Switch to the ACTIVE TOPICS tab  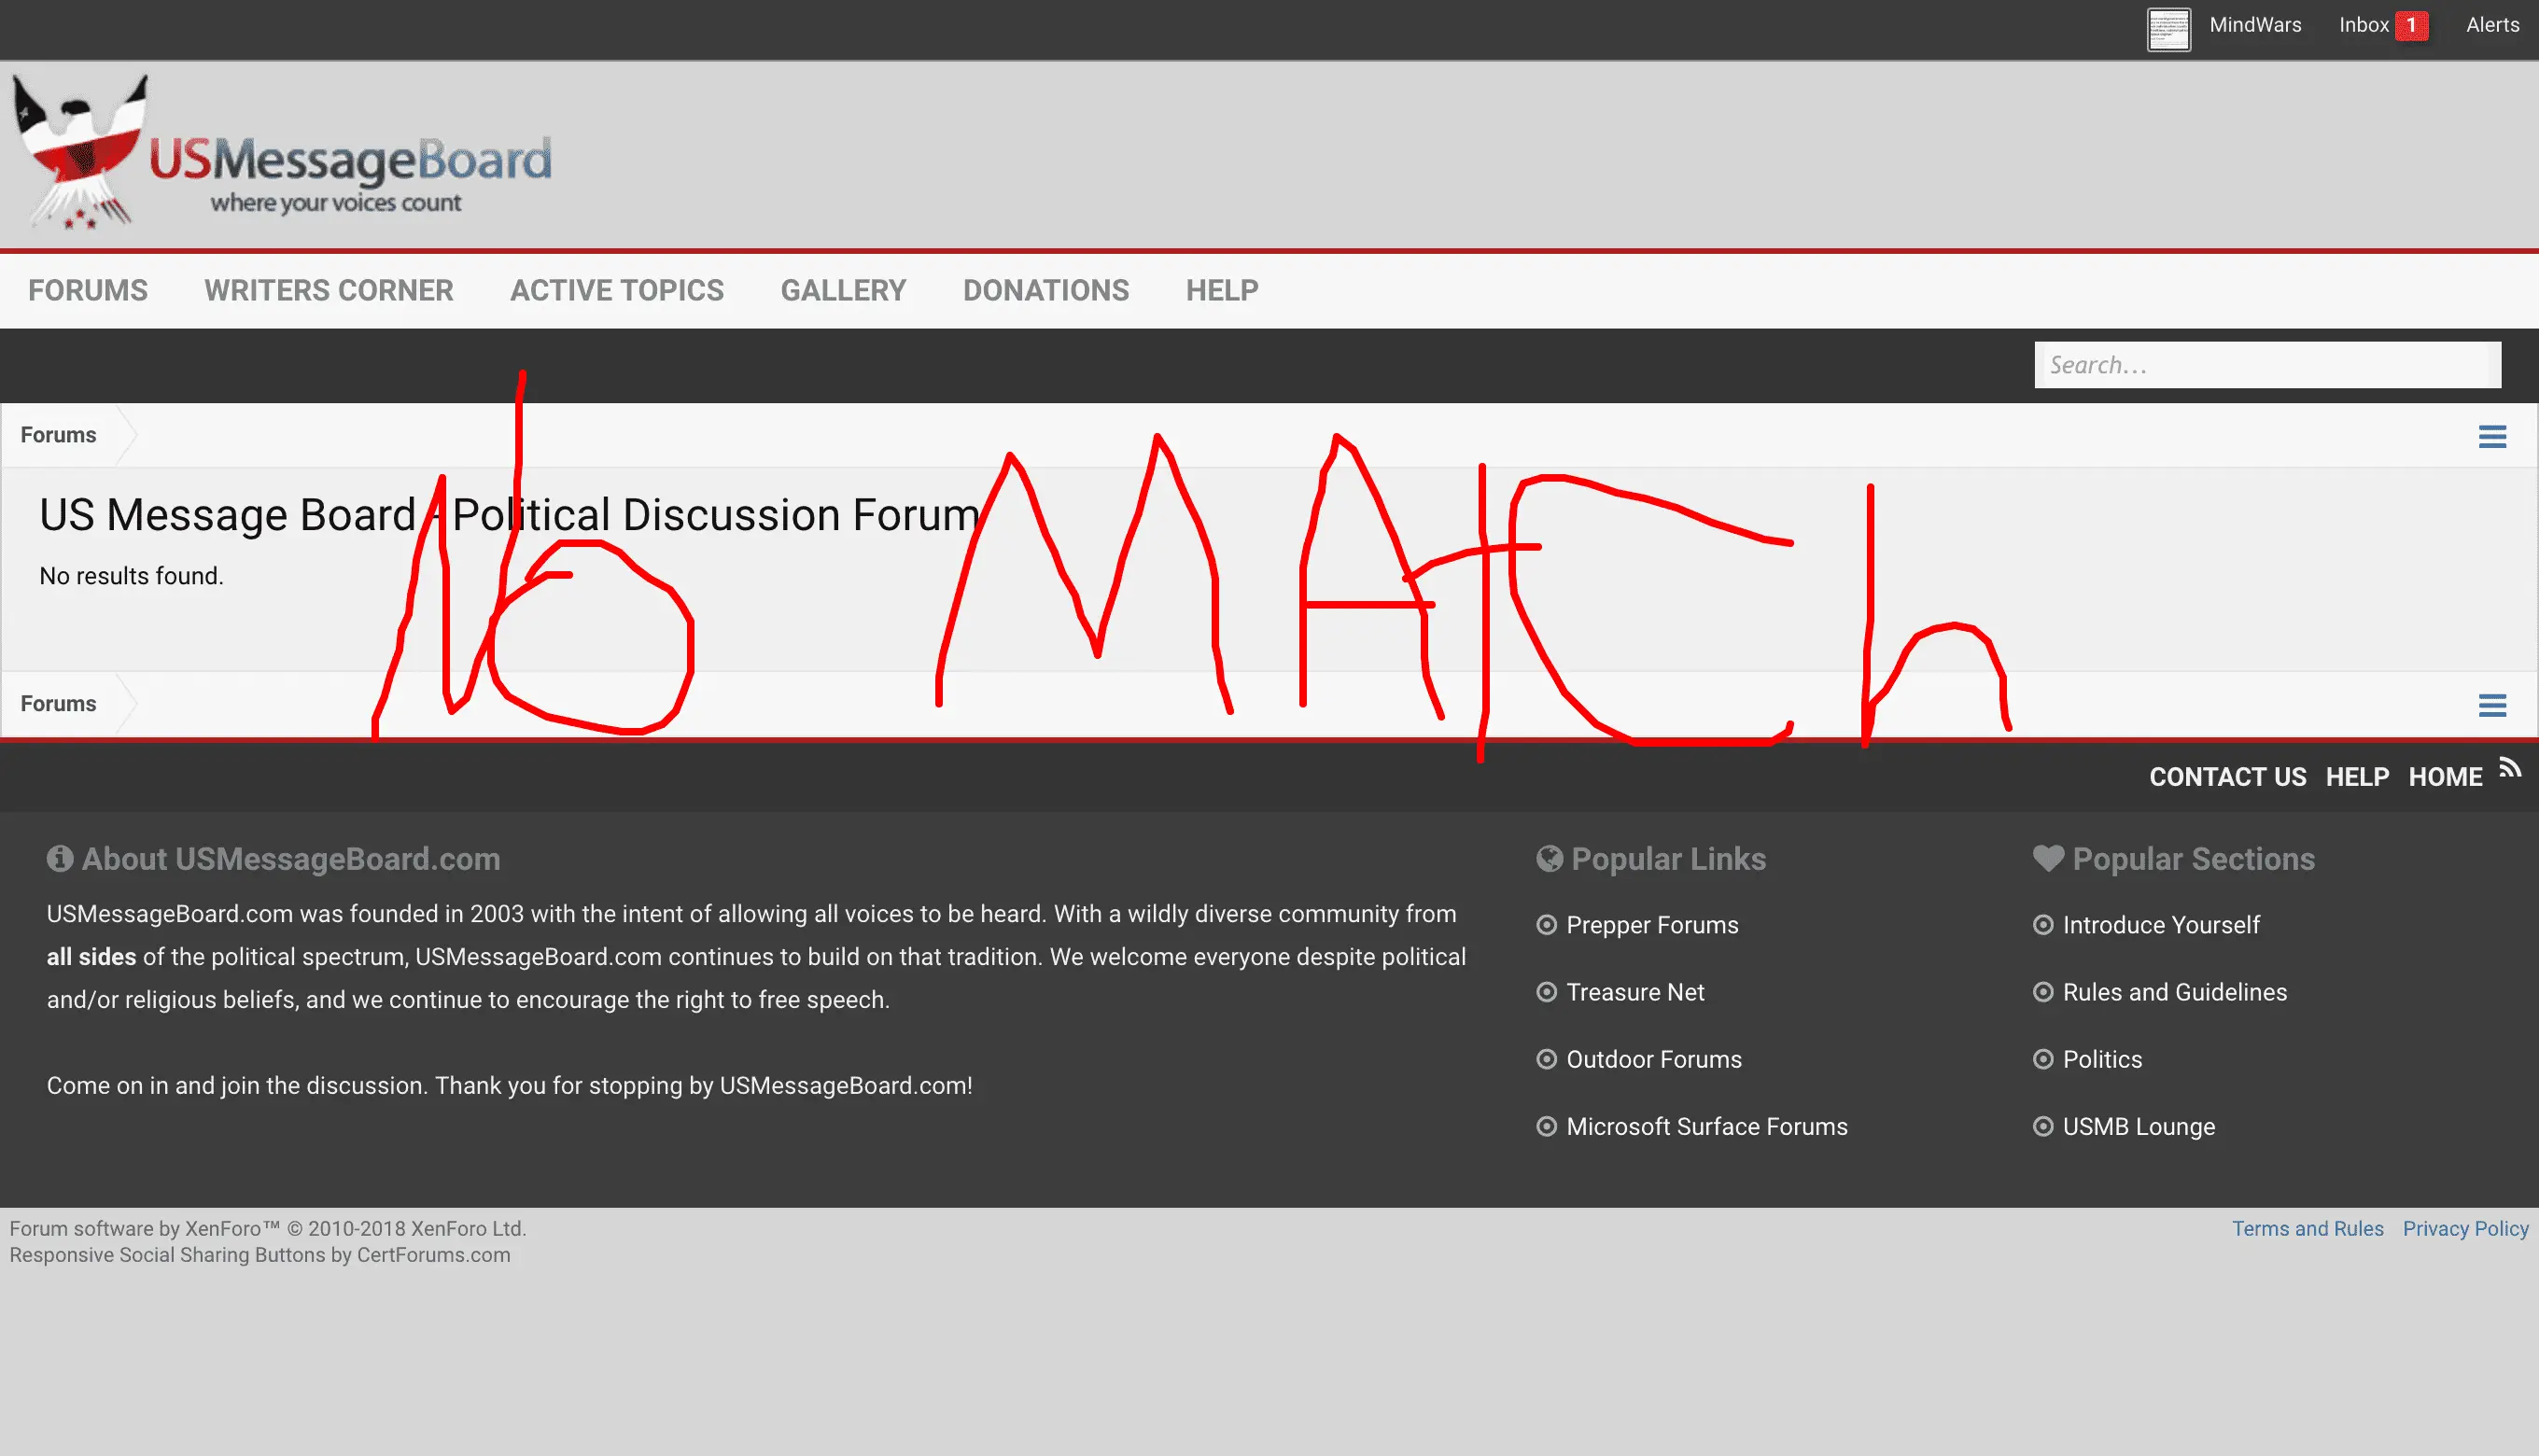[x=617, y=290]
